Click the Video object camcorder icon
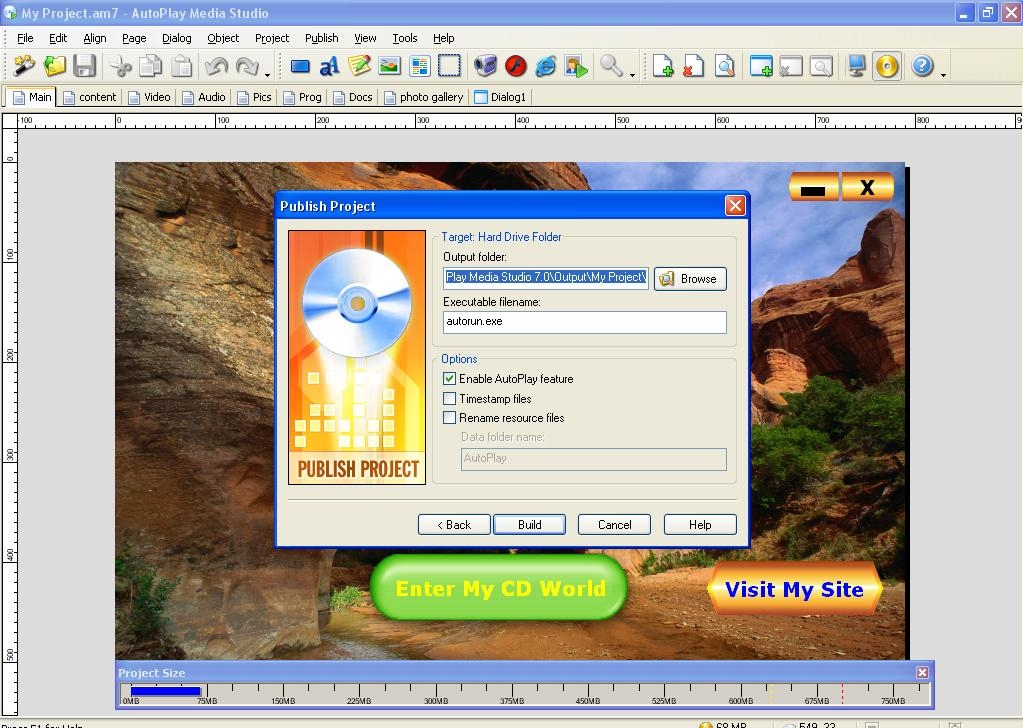Viewport: 1023px width, 728px height. 486,67
